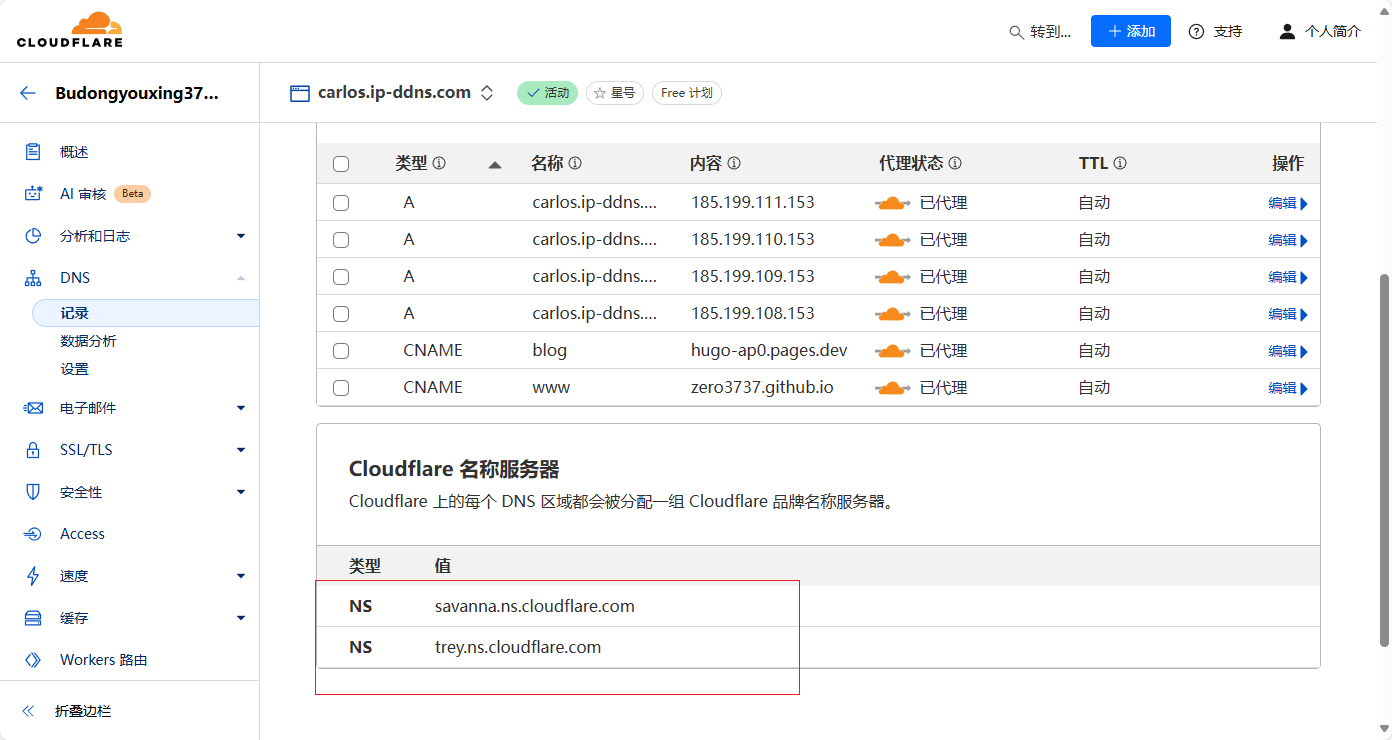Click the proxy cloud icon for 185.199.111.153
Viewport: 1392px width, 740px height.
(x=892, y=203)
